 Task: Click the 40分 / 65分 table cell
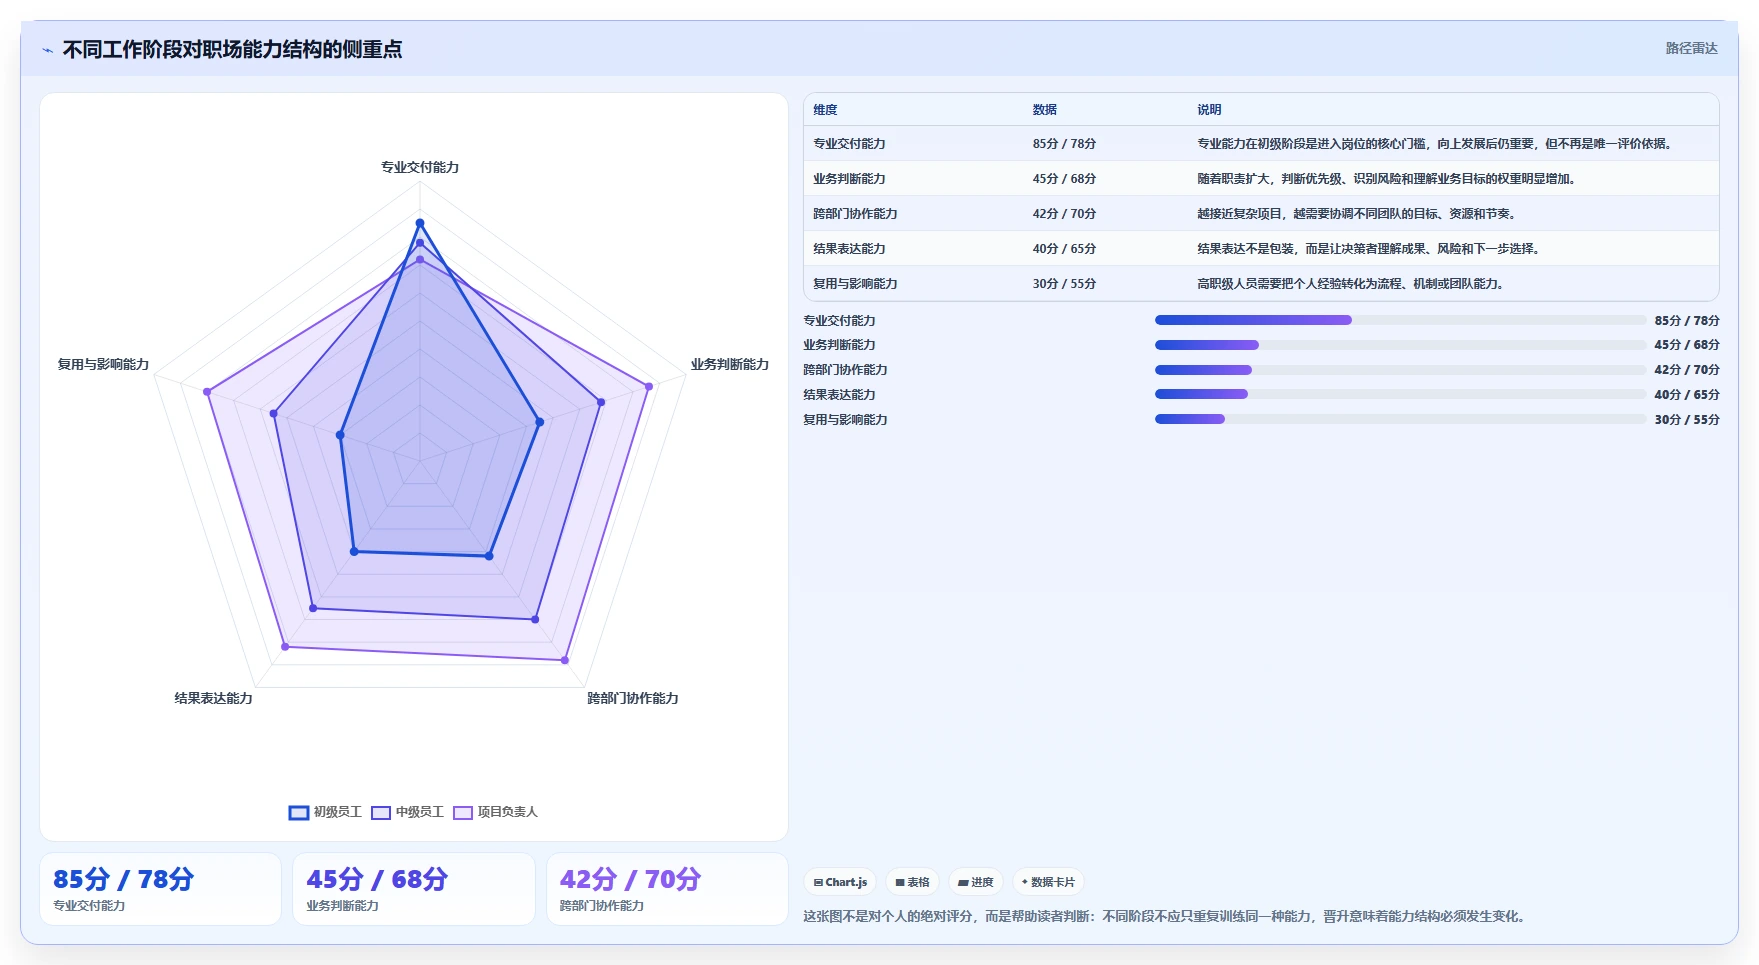tap(1064, 249)
